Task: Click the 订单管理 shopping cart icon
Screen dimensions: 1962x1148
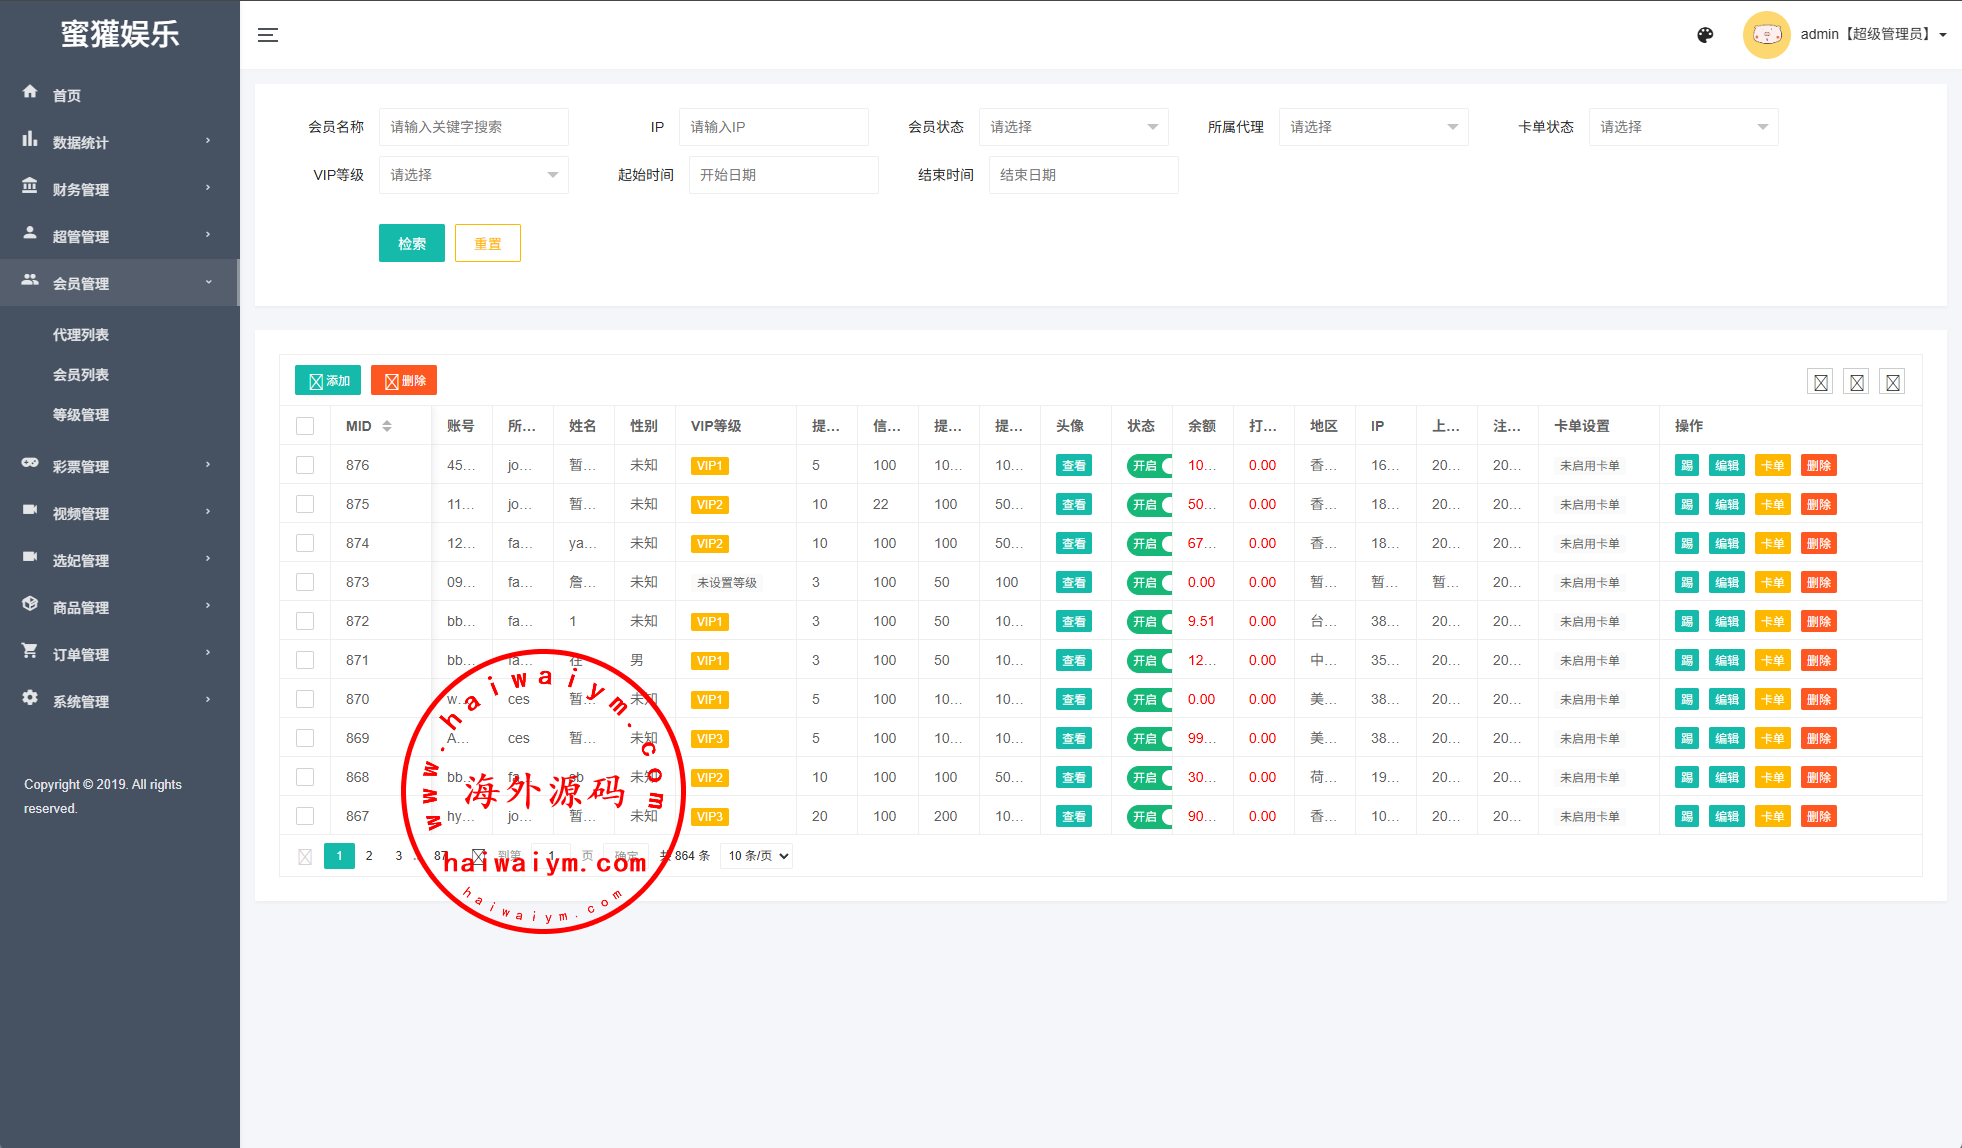Action: tap(30, 651)
